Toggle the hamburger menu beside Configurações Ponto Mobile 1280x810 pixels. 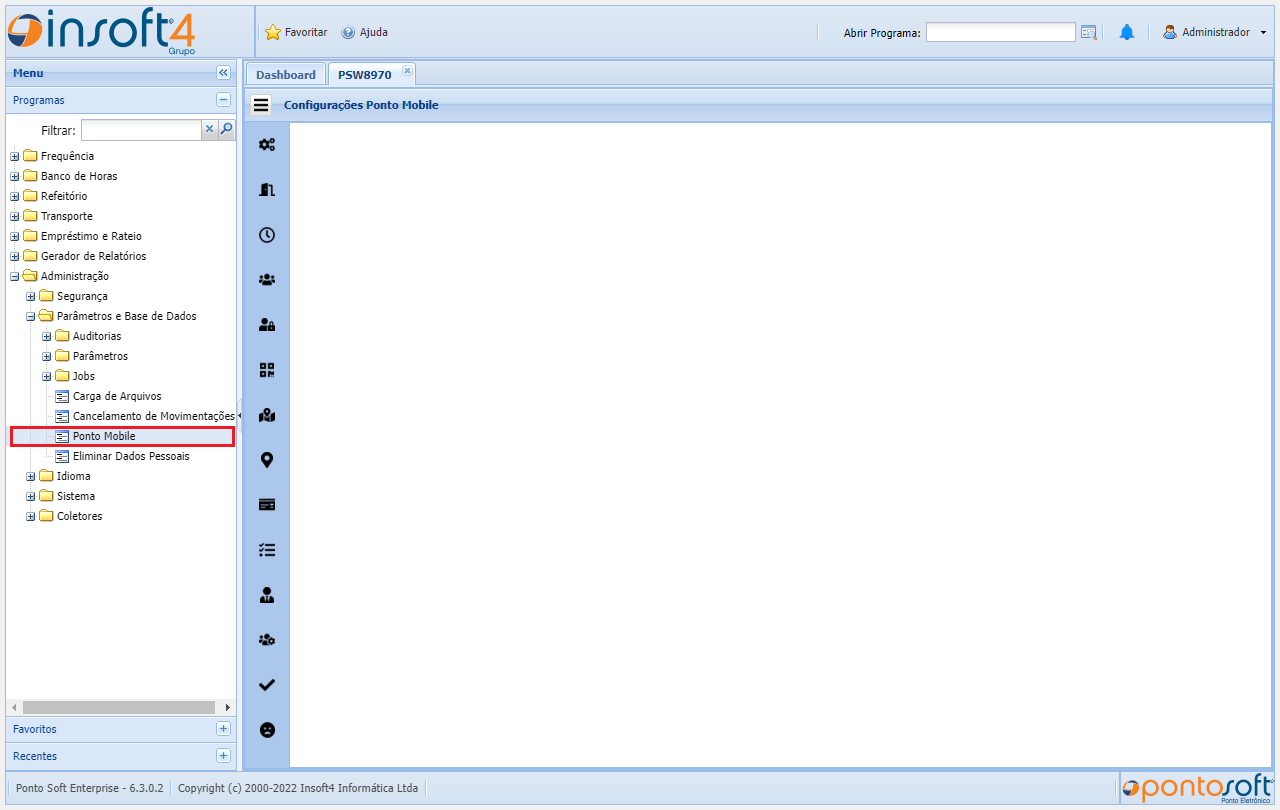click(x=261, y=105)
